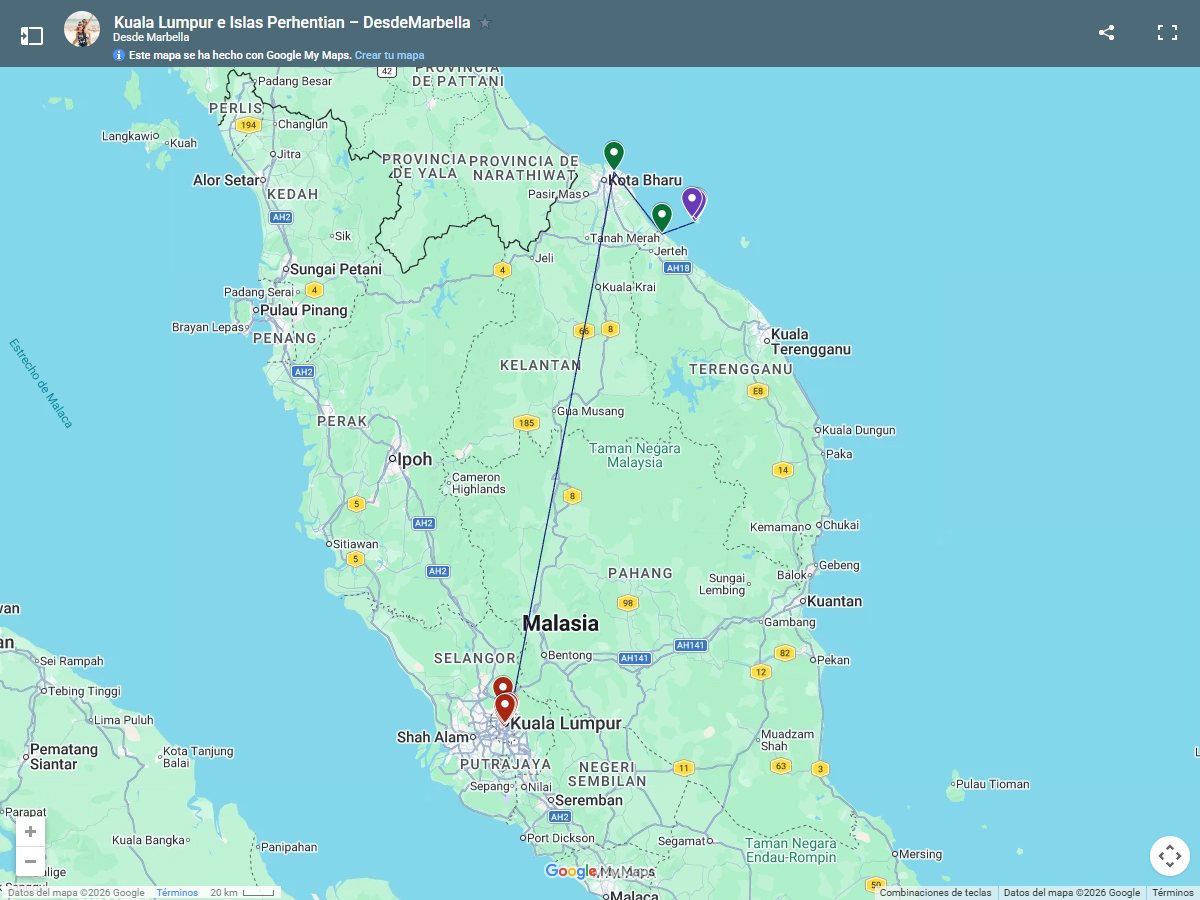Select the purple pin off the coast

coord(692,202)
